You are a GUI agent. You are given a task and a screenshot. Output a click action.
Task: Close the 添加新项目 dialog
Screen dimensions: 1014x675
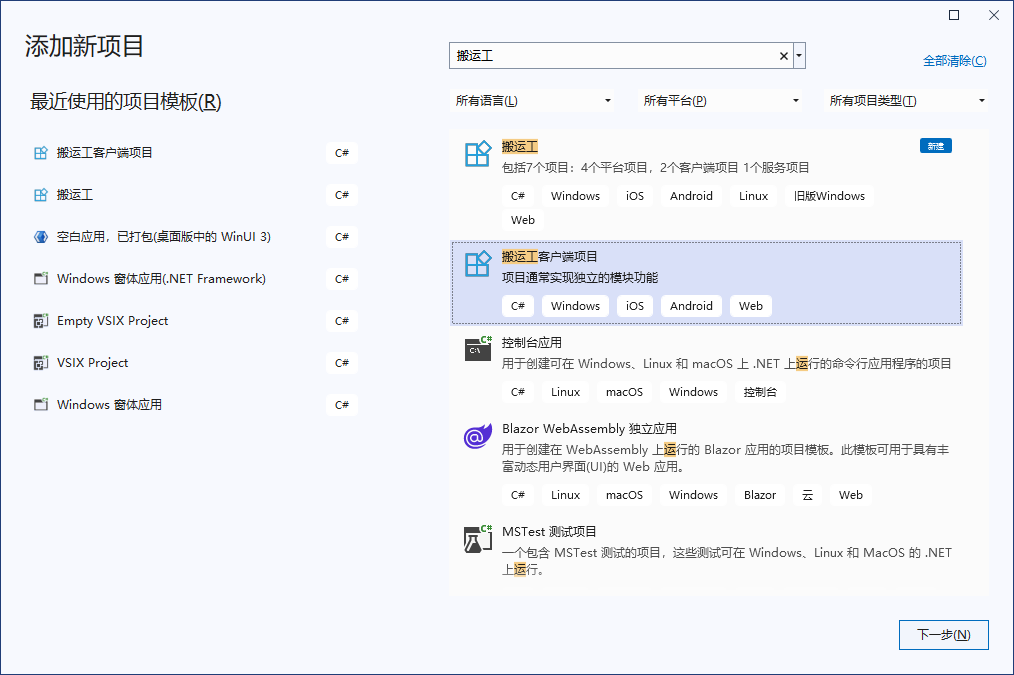click(x=994, y=15)
